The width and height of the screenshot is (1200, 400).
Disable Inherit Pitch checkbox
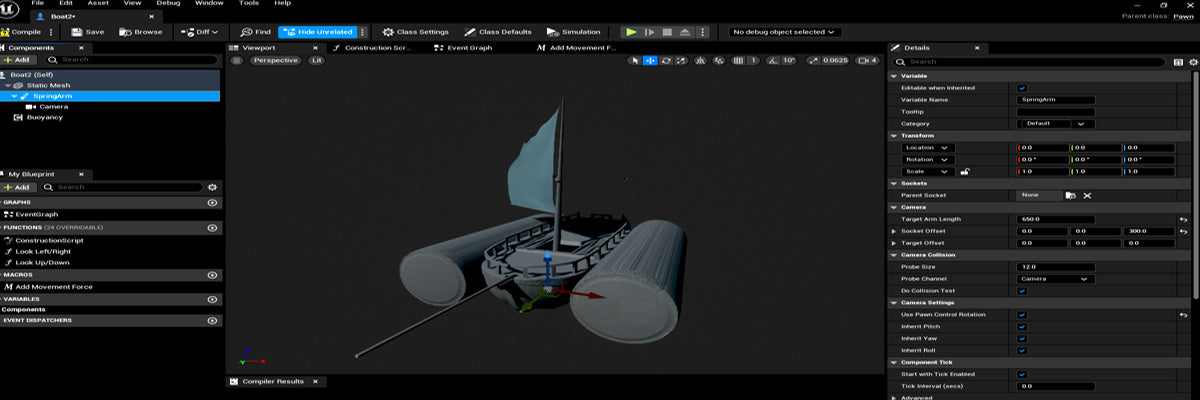pyautogui.click(x=1021, y=327)
